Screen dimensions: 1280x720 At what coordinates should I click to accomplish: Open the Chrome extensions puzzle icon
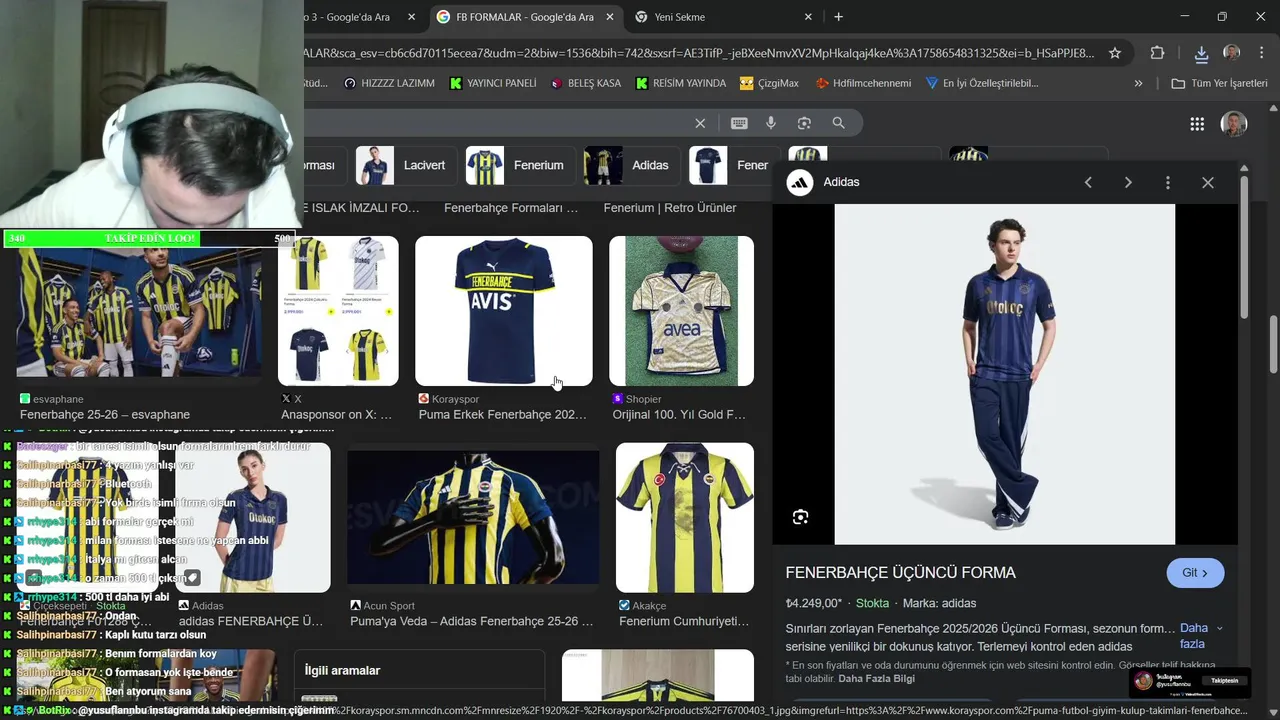pyautogui.click(x=1158, y=53)
